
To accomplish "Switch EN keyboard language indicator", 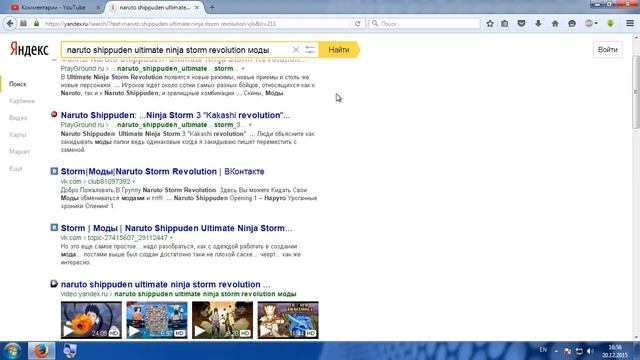I will click(543, 350).
